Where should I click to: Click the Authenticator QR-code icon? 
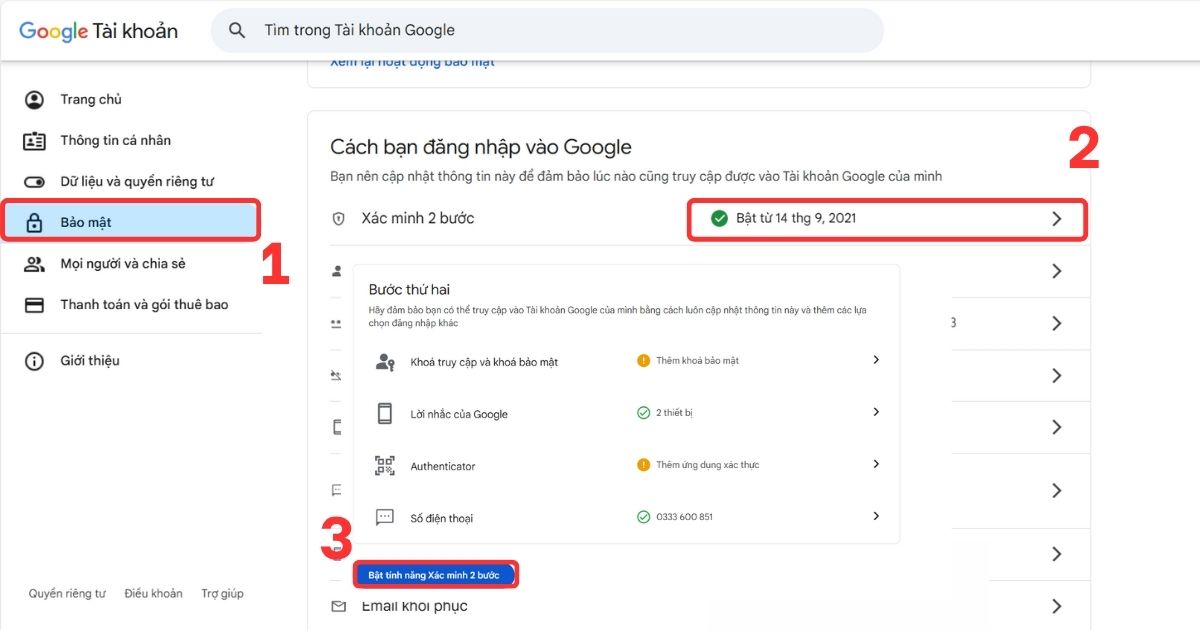click(x=385, y=464)
